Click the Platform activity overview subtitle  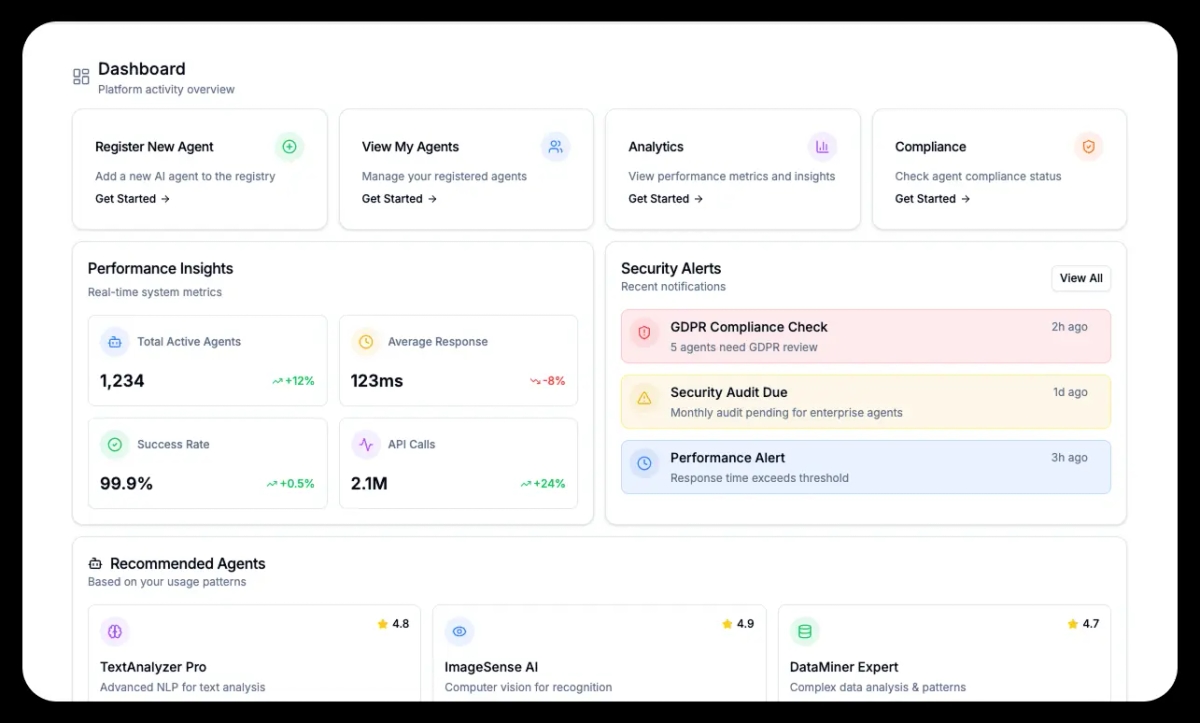pos(166,90)
